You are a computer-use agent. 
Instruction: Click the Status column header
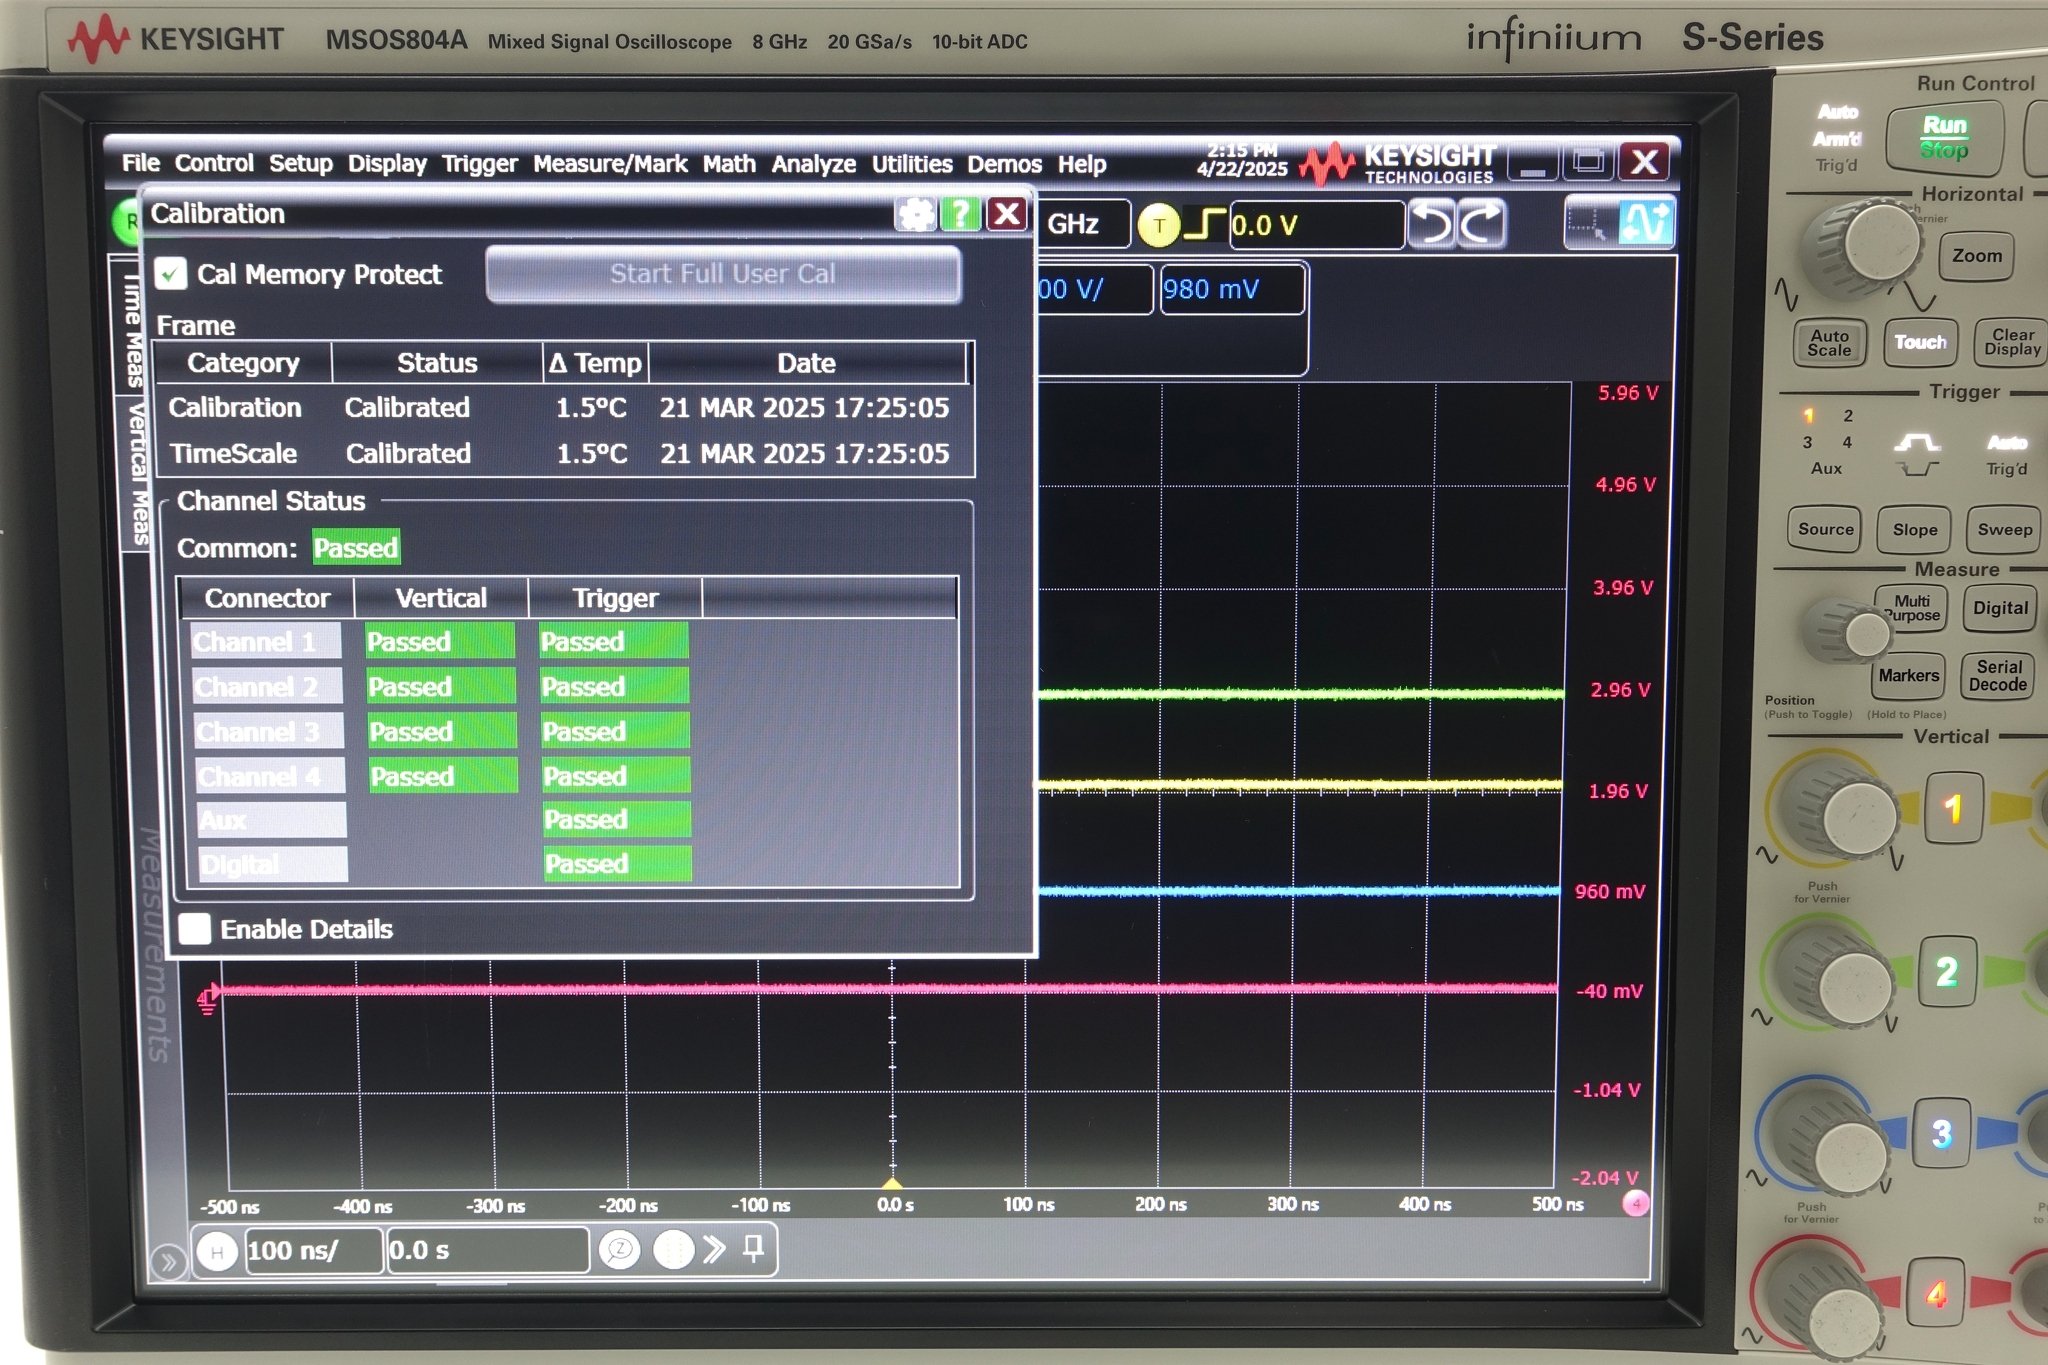tap(437, 363)
